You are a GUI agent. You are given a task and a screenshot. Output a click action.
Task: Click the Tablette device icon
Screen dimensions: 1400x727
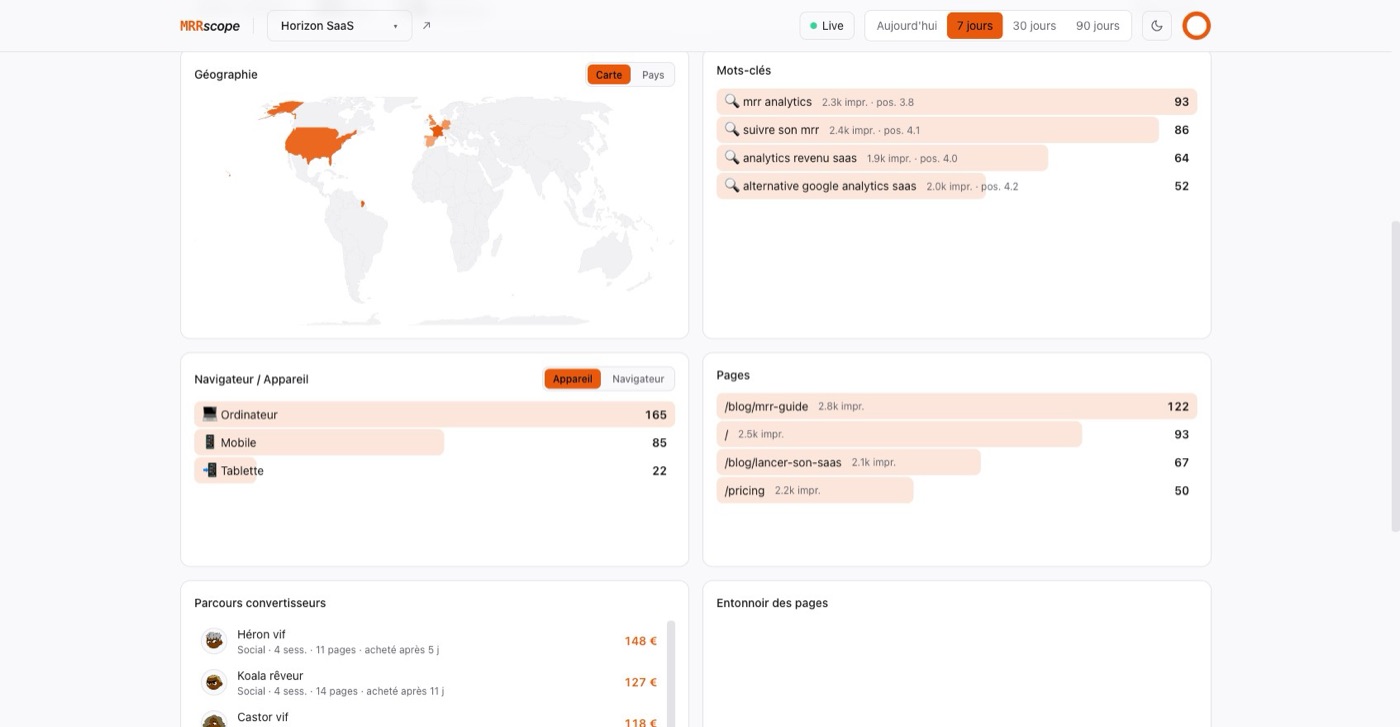click(x=210, y=470)
